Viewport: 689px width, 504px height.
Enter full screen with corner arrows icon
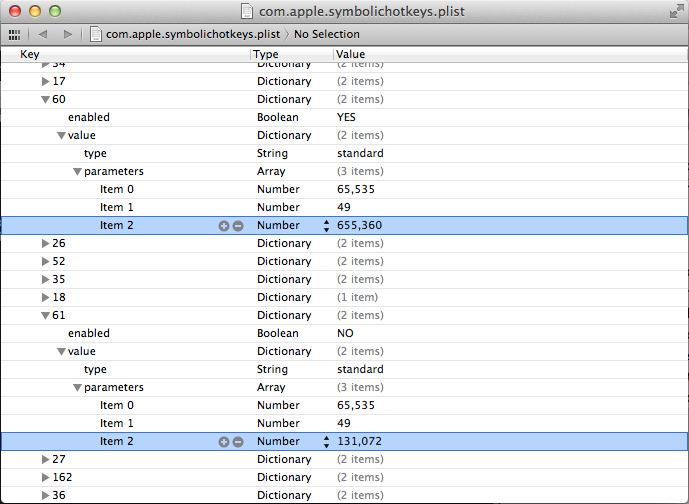point(676,11)
